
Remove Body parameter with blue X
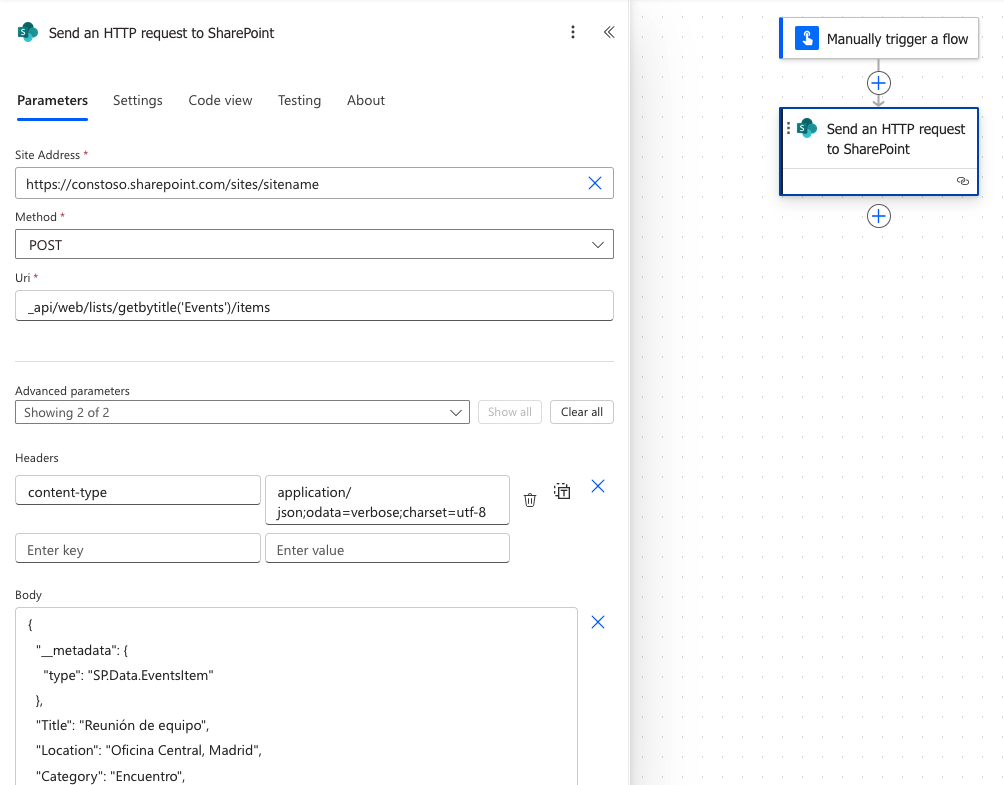598,622
